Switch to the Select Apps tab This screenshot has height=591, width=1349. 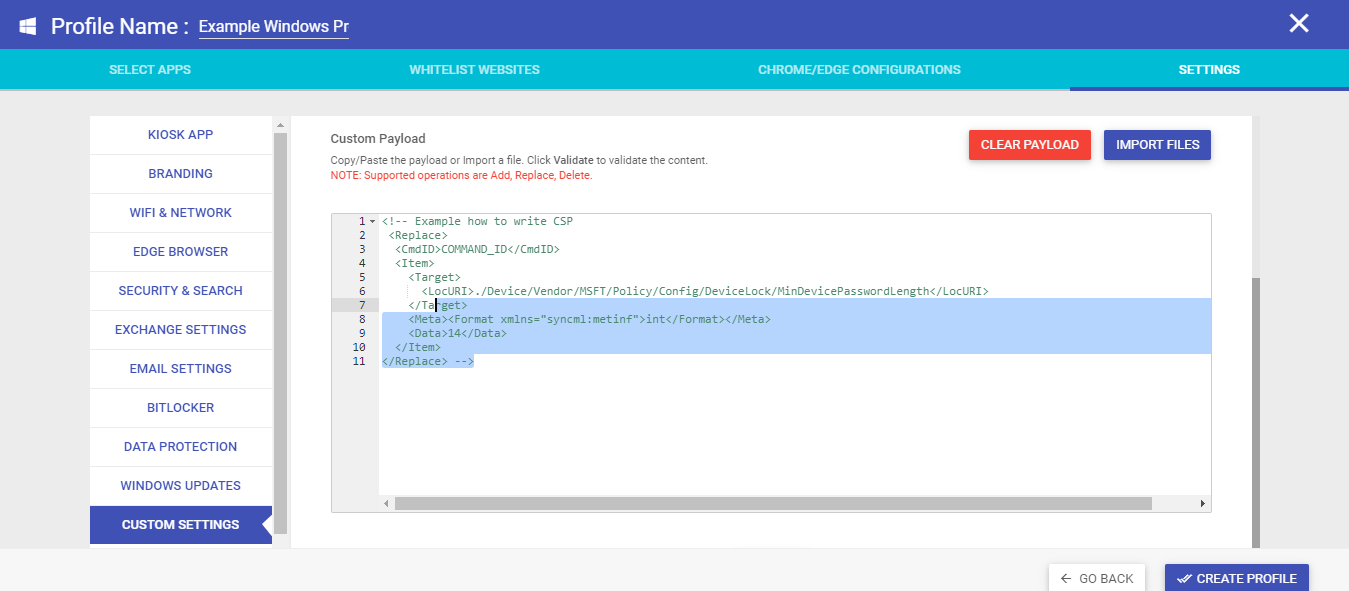pos(150,70)
